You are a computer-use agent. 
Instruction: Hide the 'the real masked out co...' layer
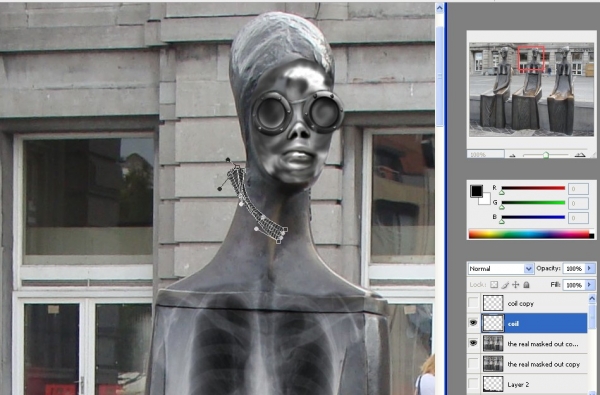(x=473, y=343)
